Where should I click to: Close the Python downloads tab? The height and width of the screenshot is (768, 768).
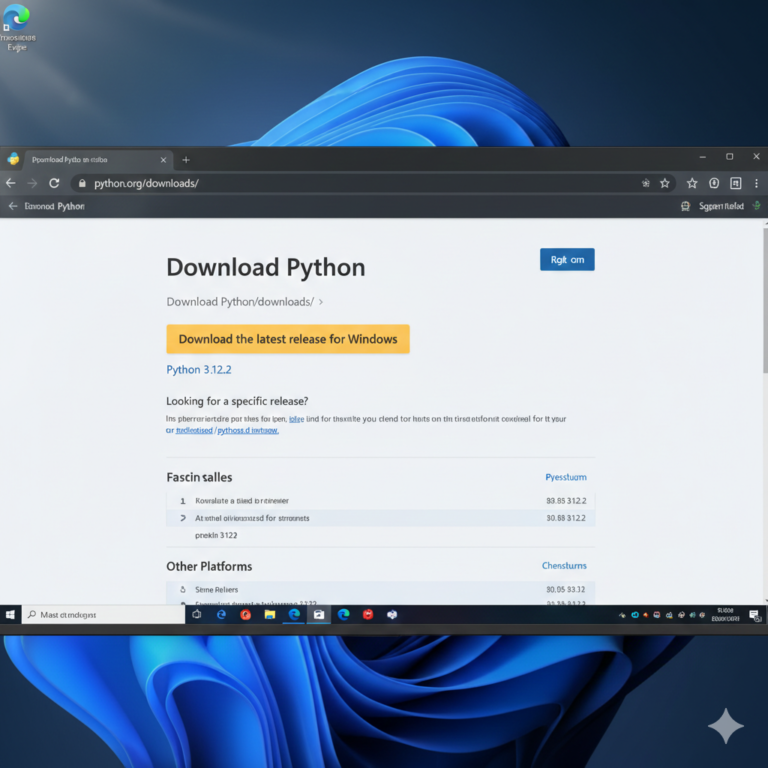tap(163, 160)
